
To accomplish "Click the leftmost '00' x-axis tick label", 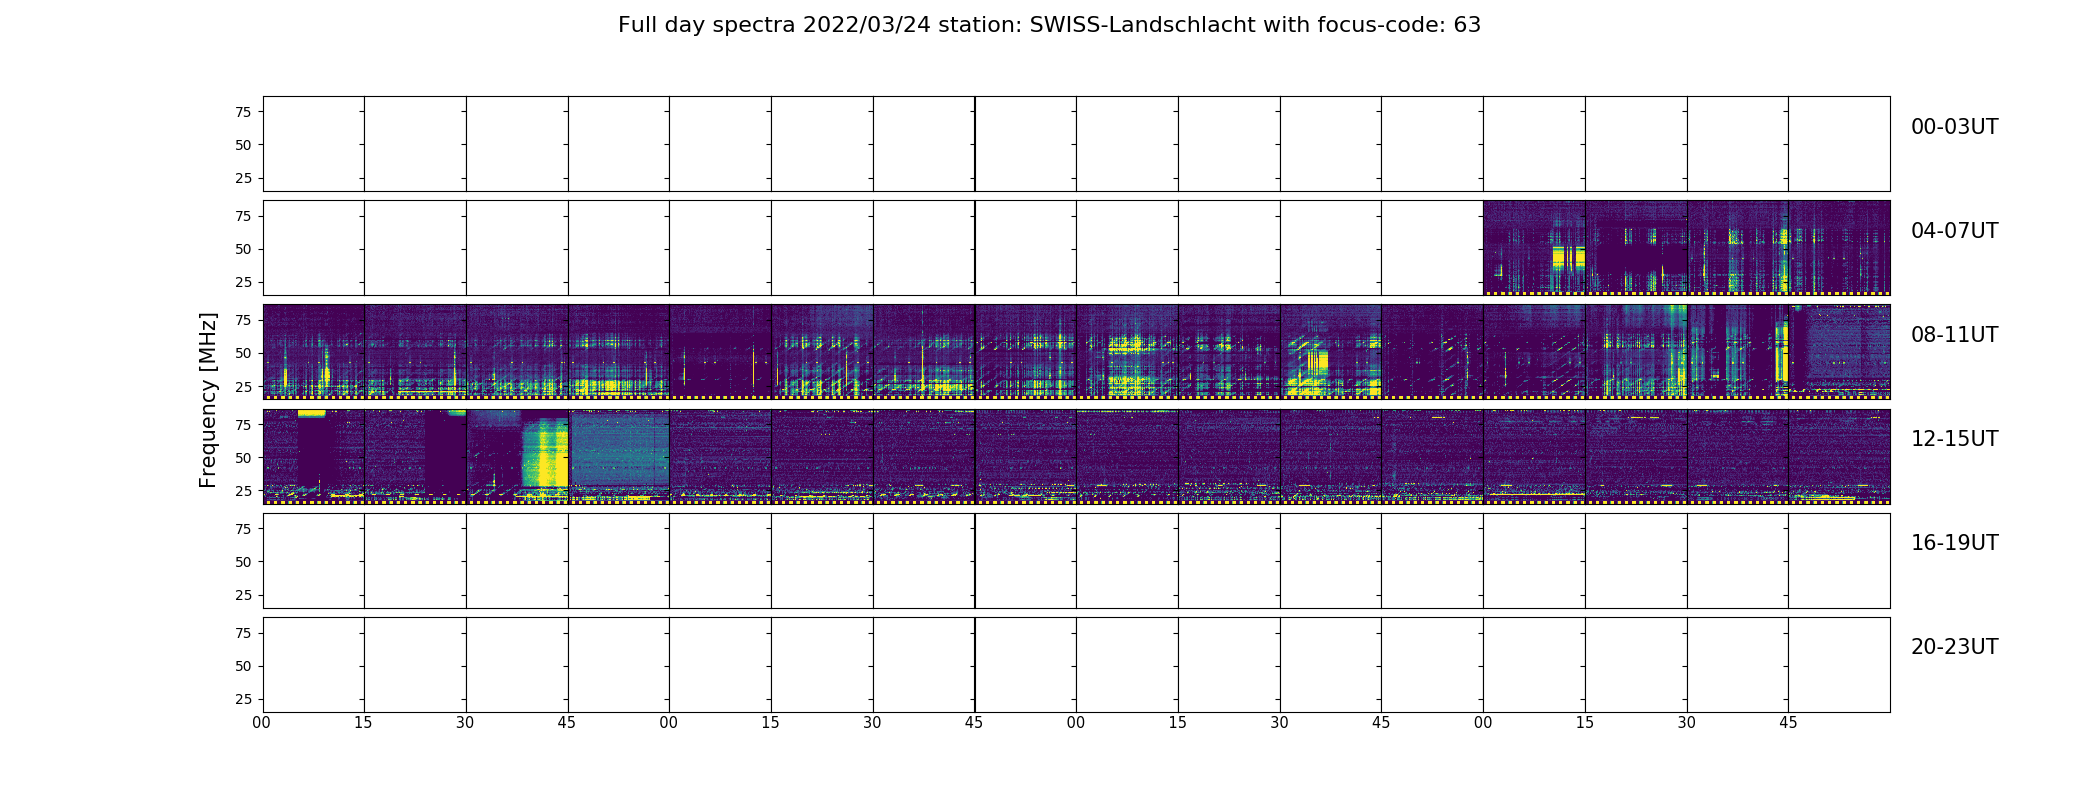I will point(262,723).
